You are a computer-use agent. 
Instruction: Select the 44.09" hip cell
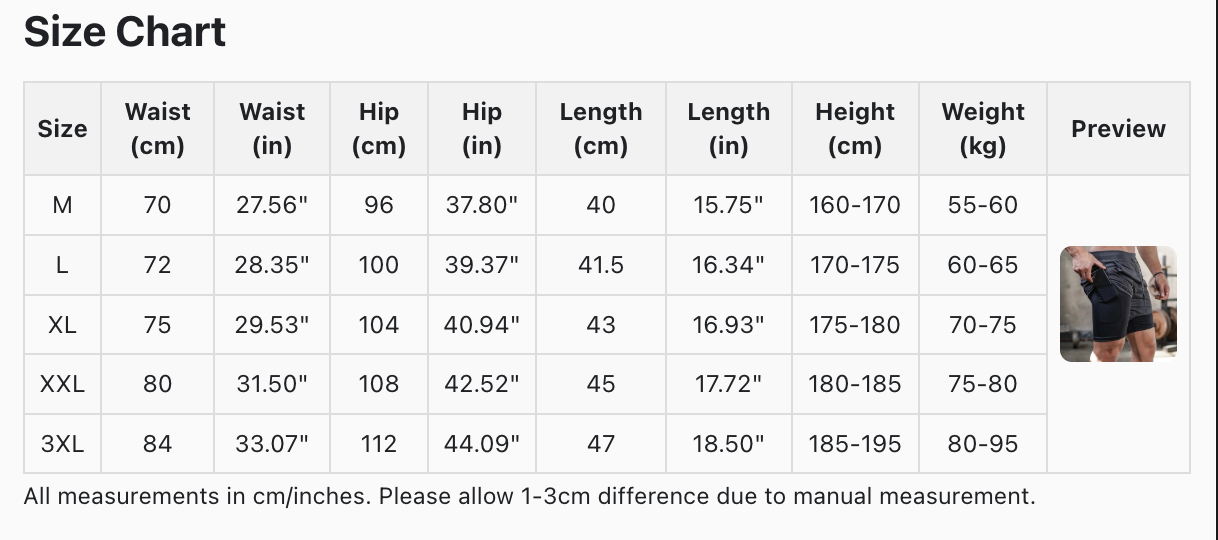pos(481,444)
